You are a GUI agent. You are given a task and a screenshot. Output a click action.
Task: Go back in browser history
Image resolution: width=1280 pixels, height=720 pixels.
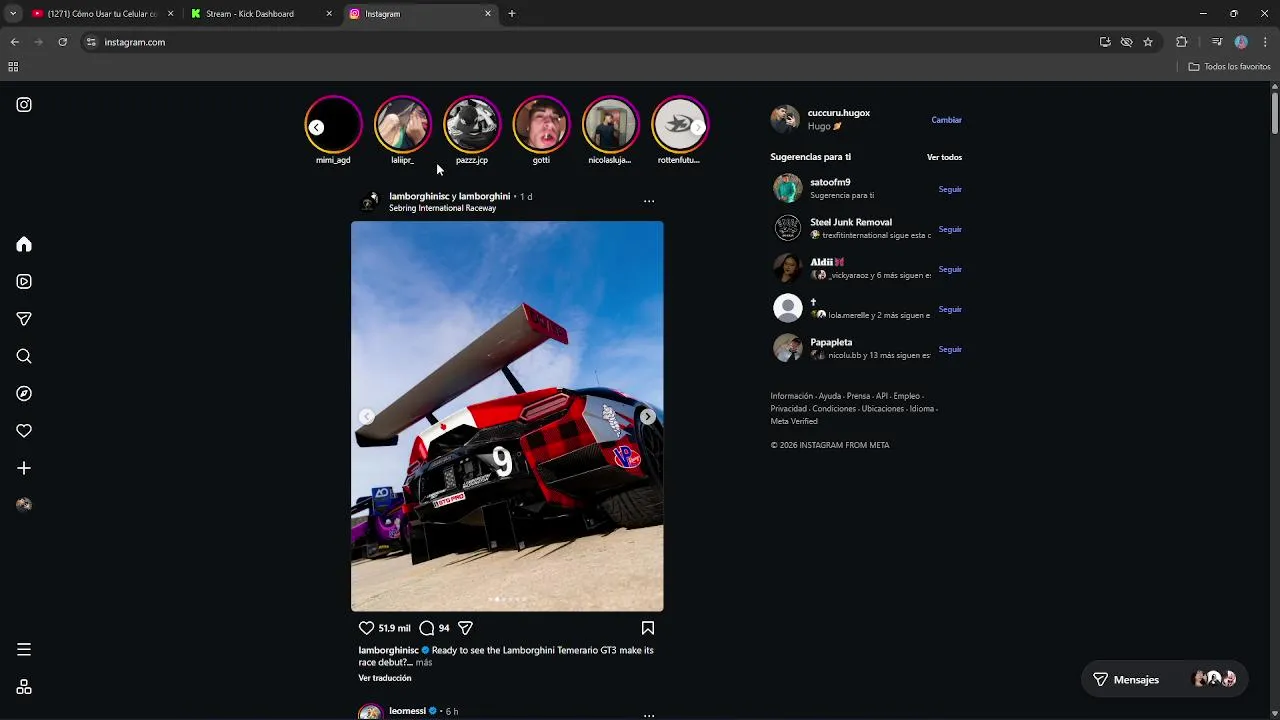(14, 42)
